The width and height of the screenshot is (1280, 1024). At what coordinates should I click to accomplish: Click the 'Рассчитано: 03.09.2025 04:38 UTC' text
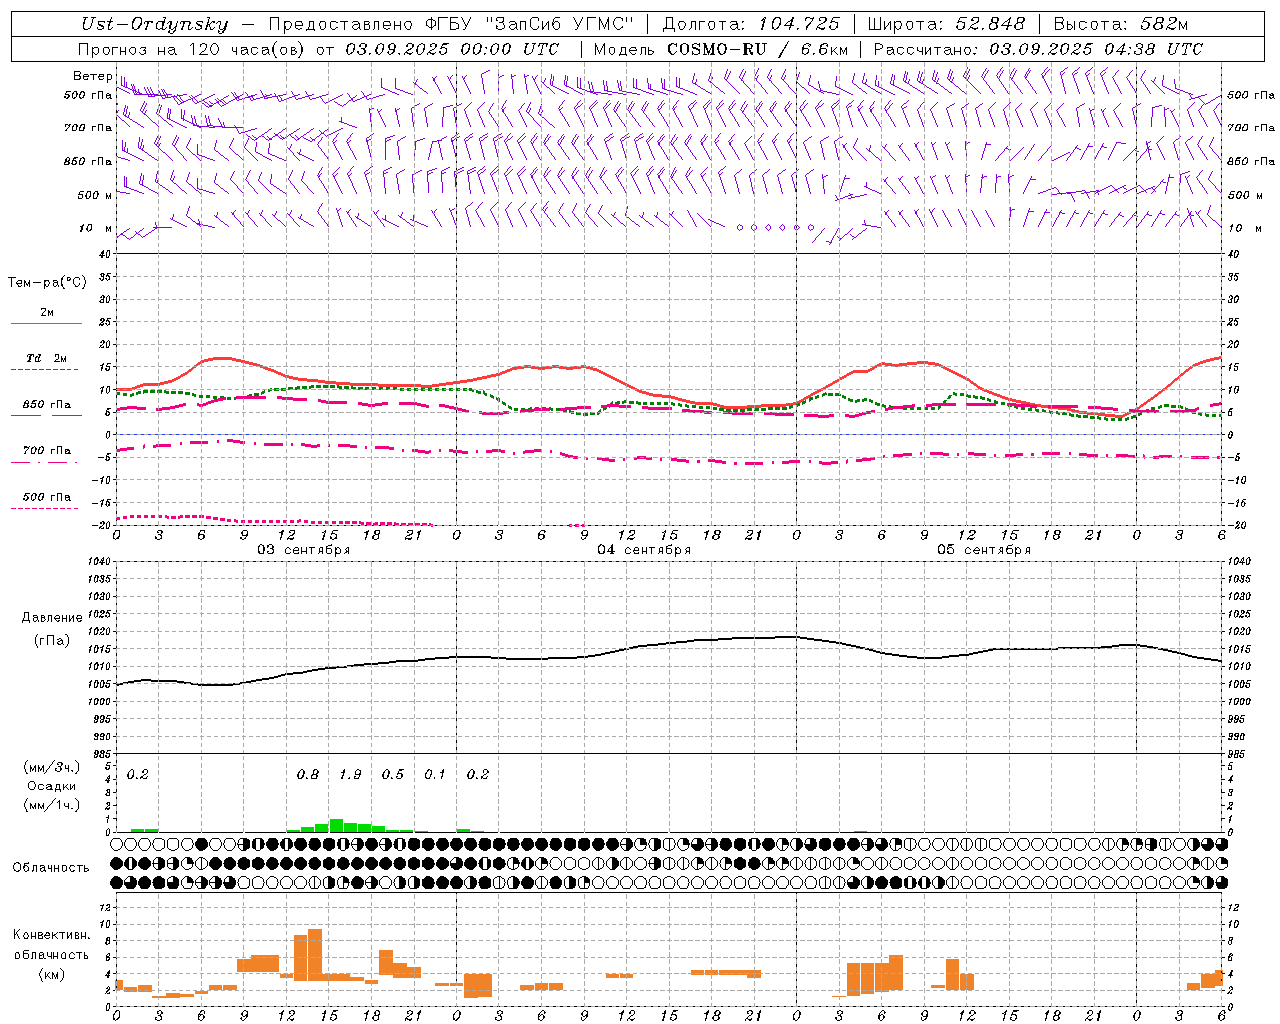1038,49
